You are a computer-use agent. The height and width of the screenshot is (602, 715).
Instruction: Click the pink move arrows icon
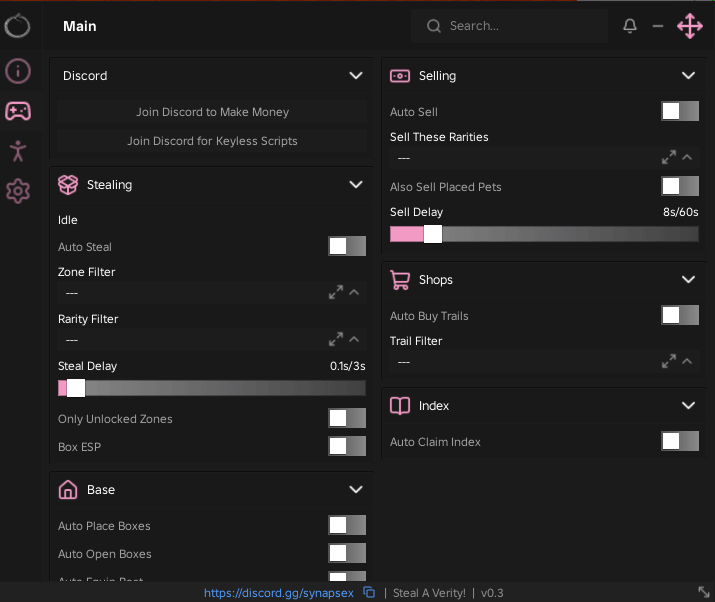tap(689, 26)
